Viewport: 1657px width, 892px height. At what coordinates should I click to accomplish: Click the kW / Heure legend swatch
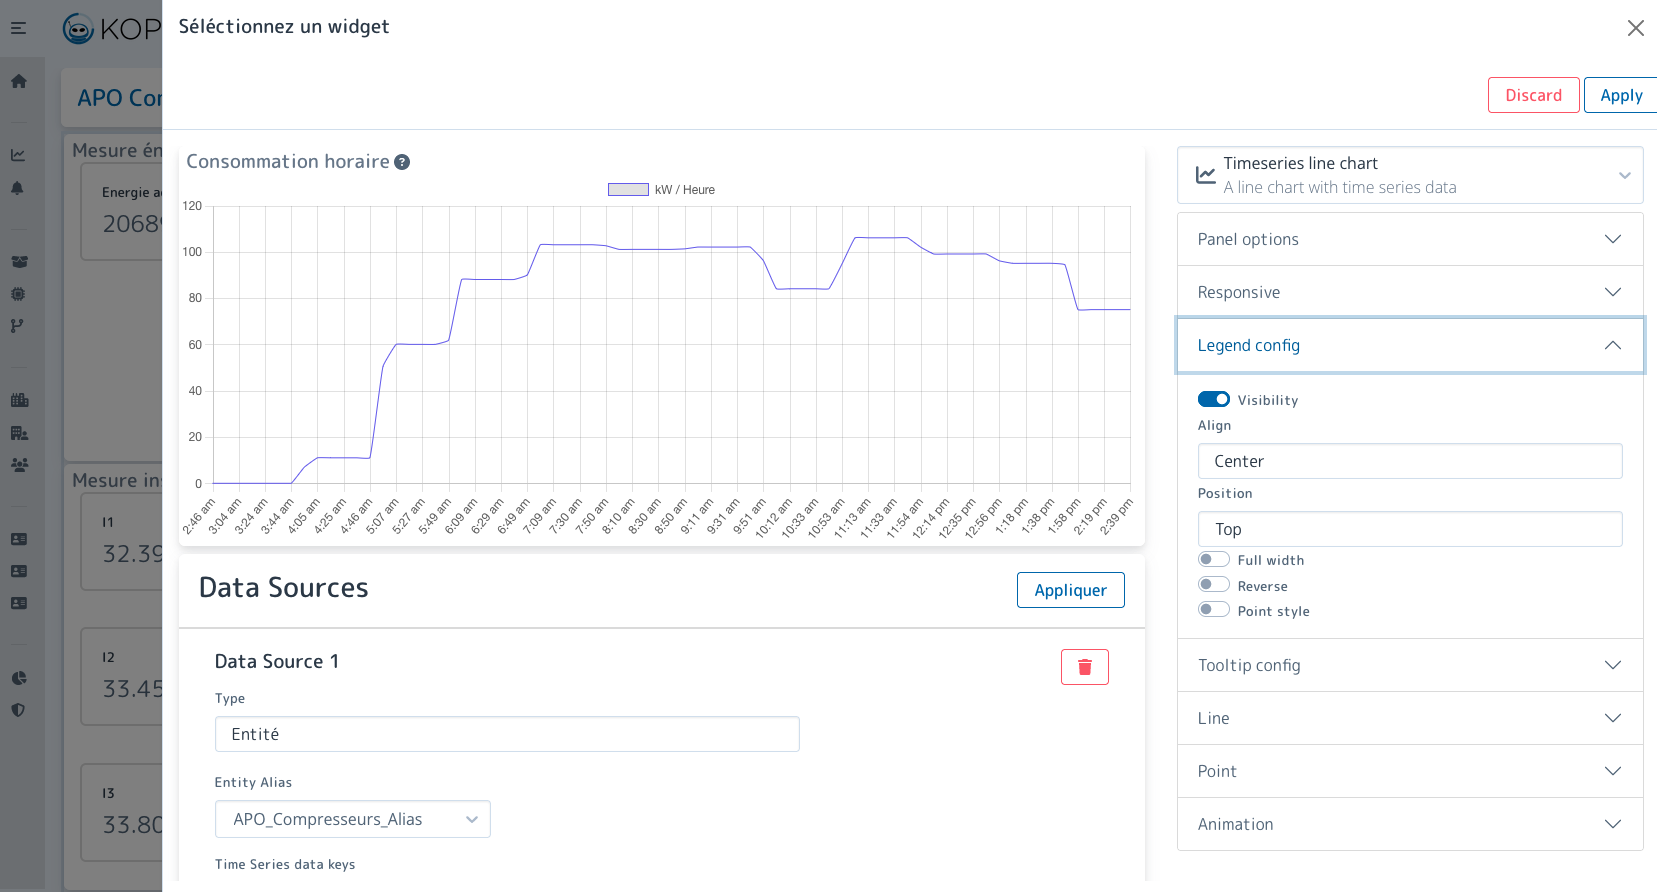[628, 190]
